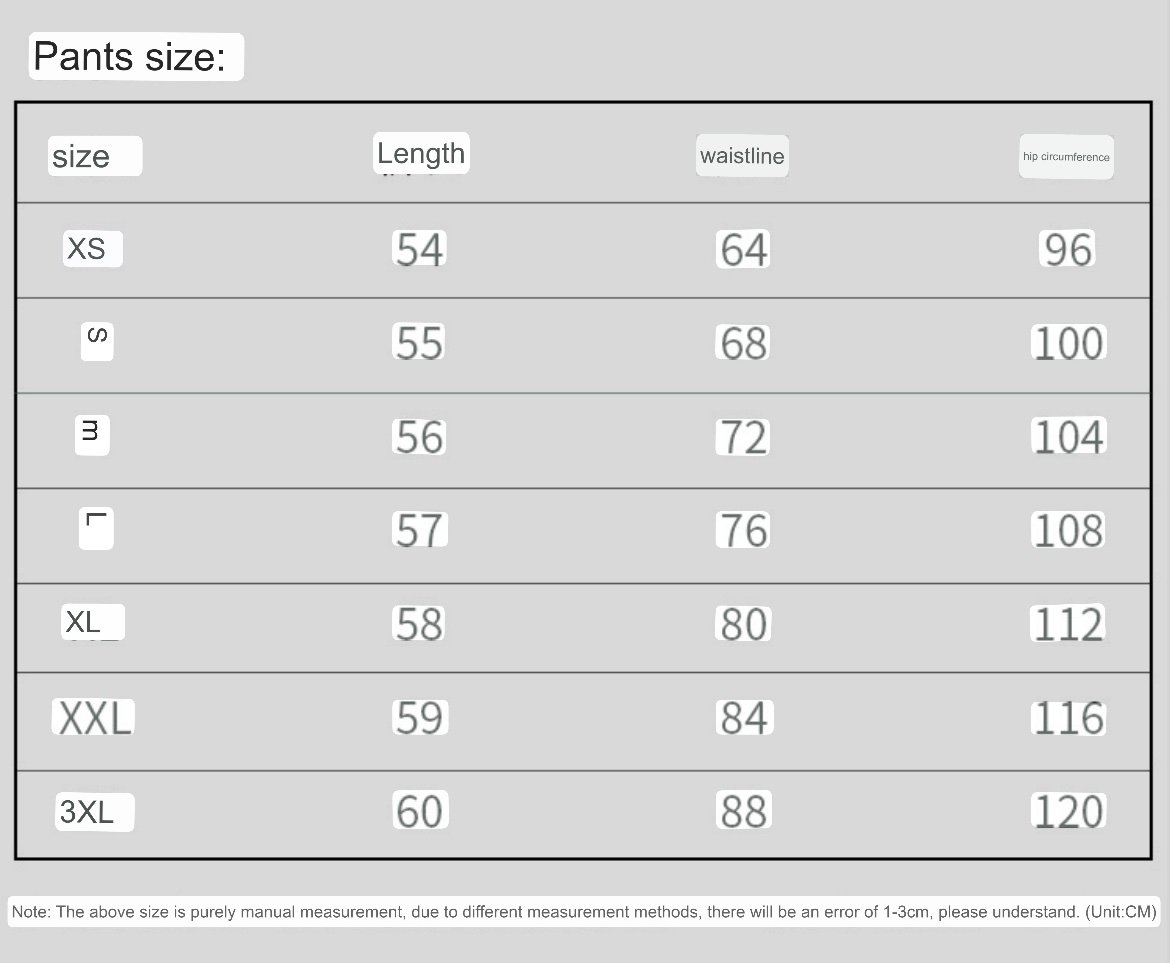Click the 3XL waistline value 88
The image size is (1170, 963).
click(x=744, y=811)
